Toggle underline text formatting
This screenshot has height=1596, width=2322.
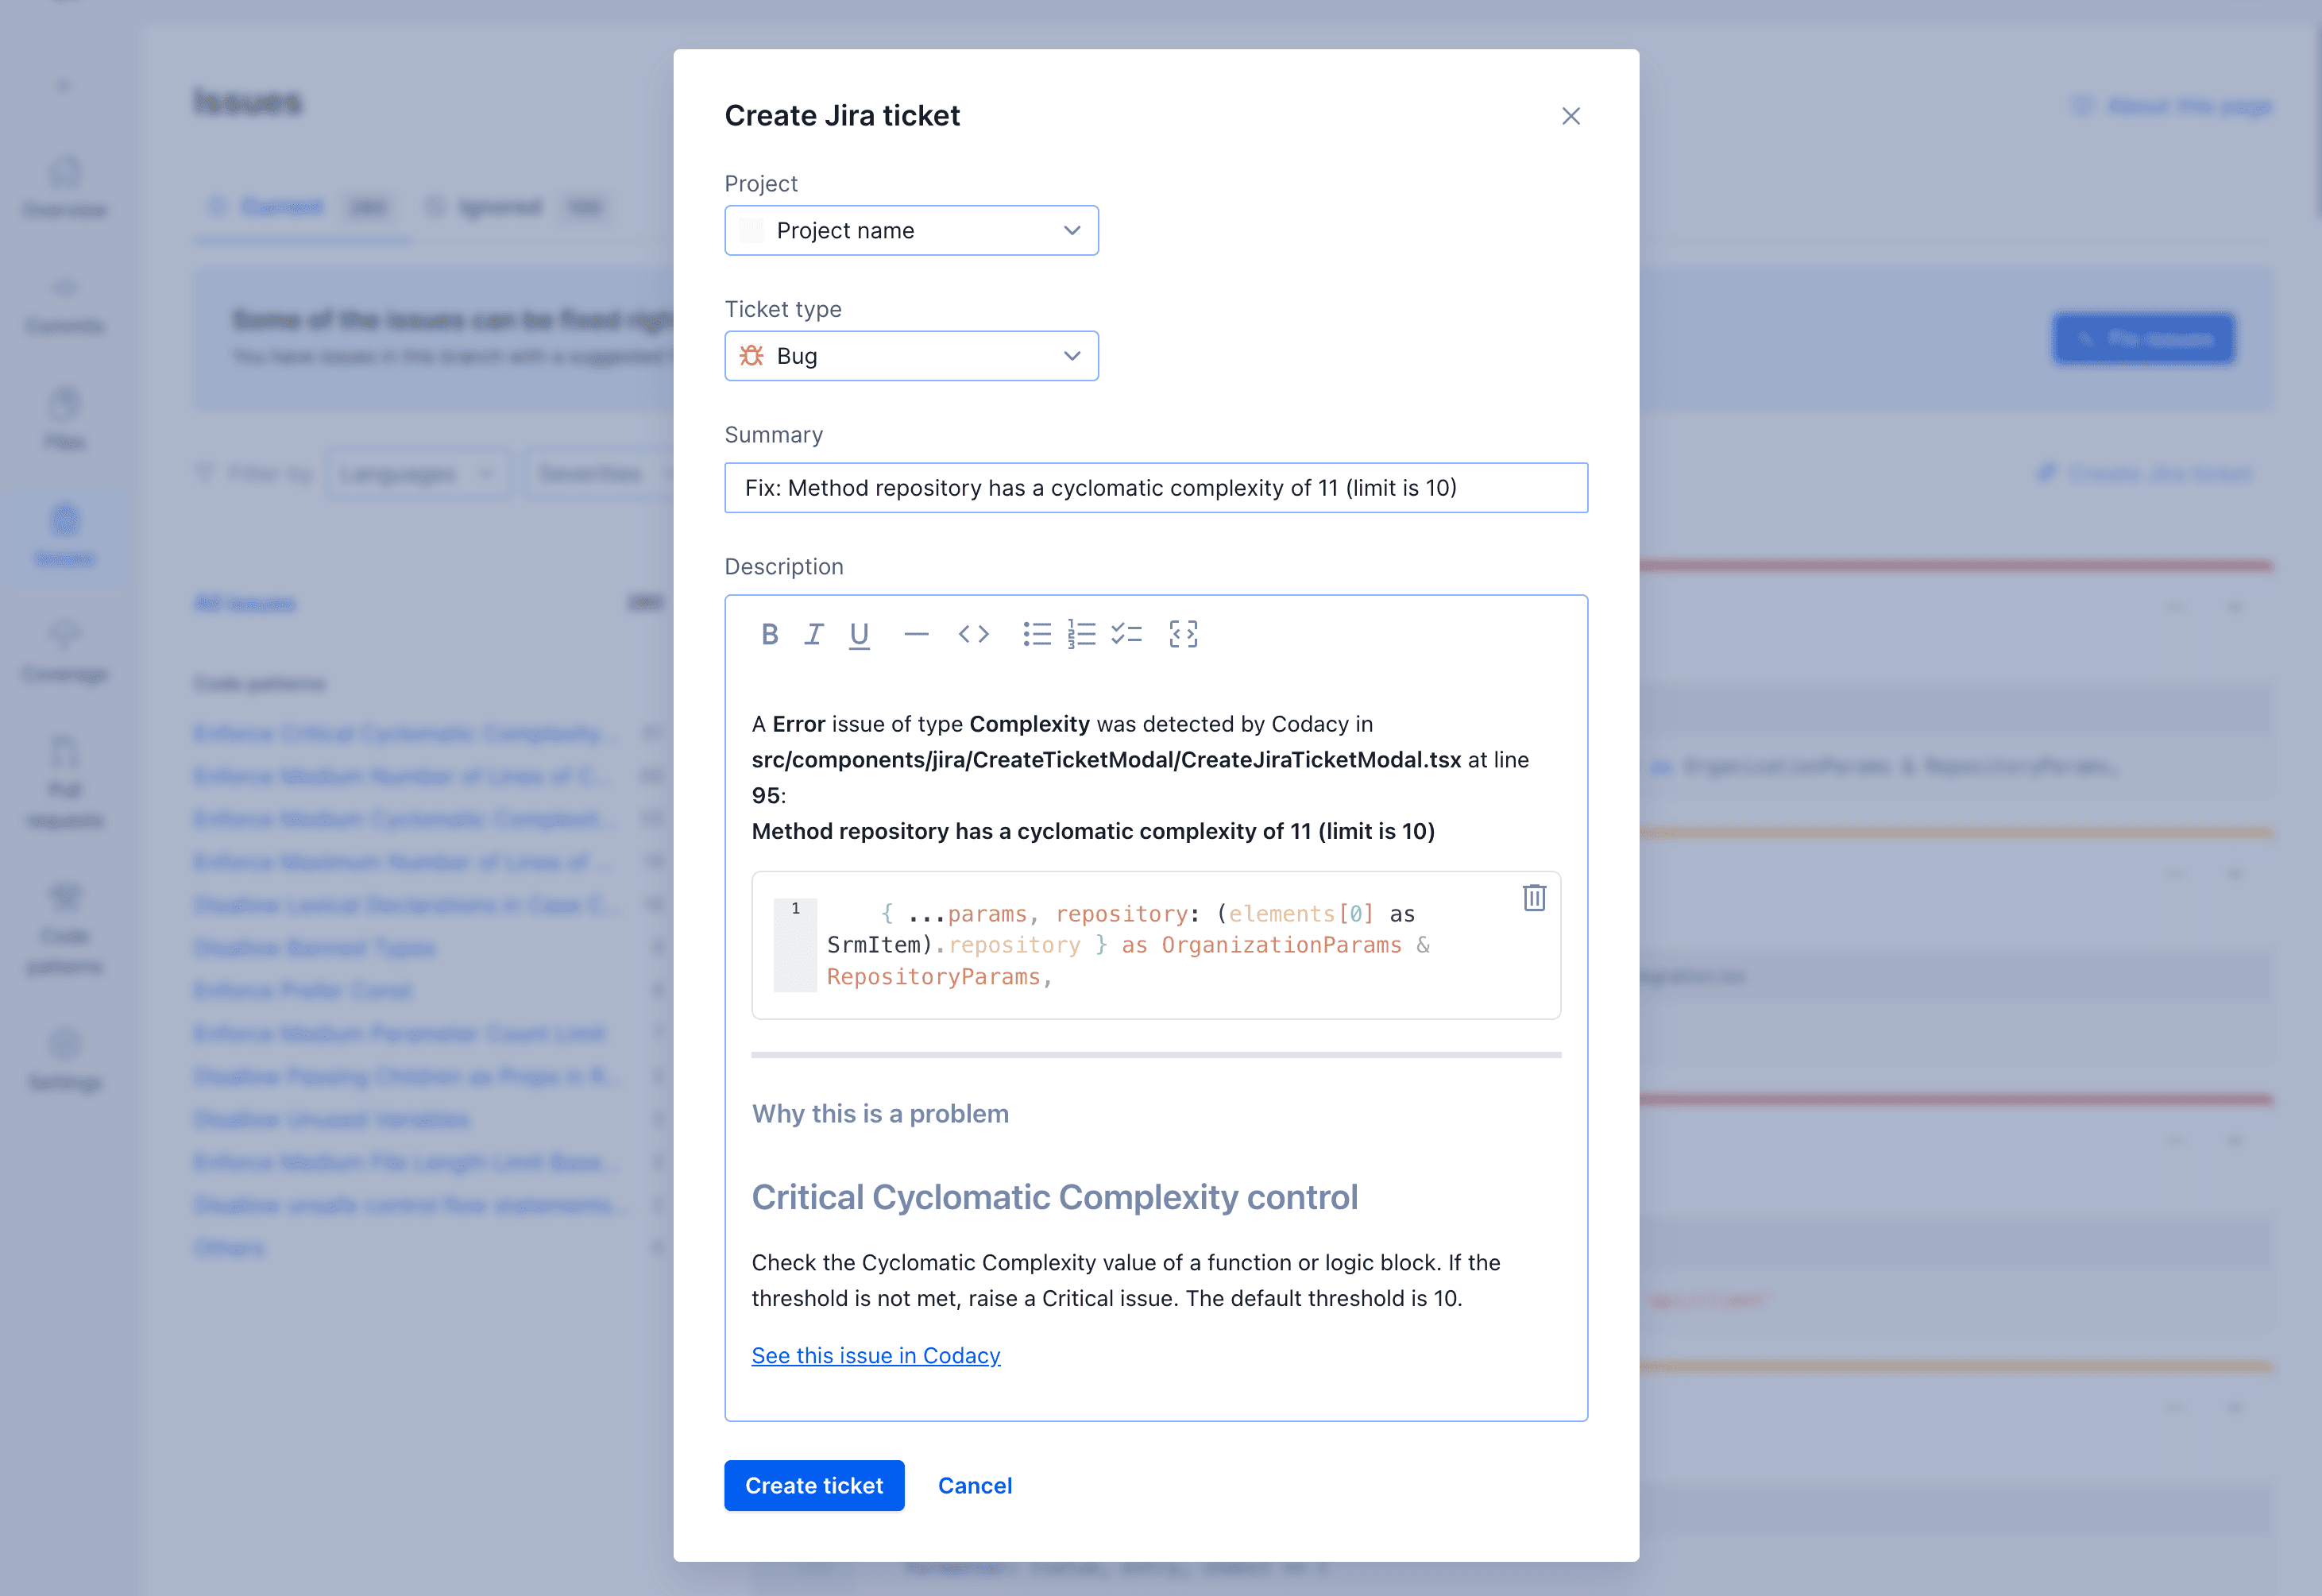(x=858, y=633)
